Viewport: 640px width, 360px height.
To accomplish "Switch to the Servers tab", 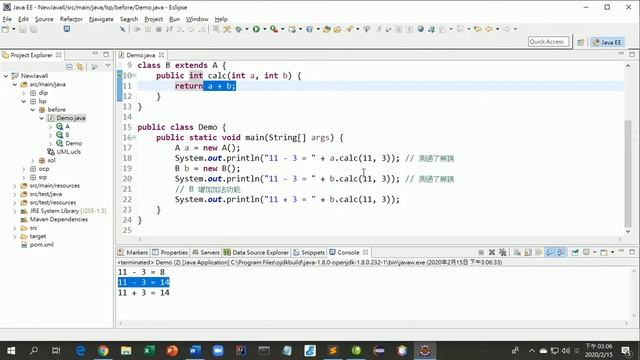I will (206, 252).
